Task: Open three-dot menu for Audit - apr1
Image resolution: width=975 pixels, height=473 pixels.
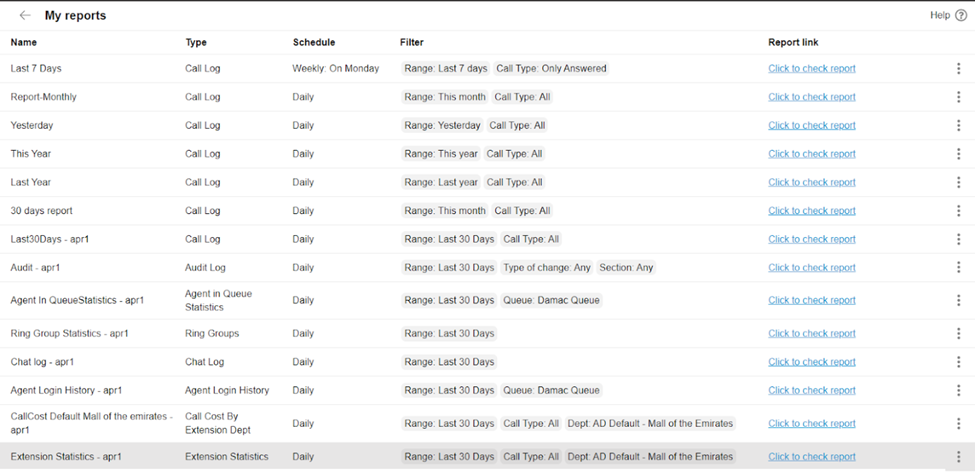Action: pos(958,268)
